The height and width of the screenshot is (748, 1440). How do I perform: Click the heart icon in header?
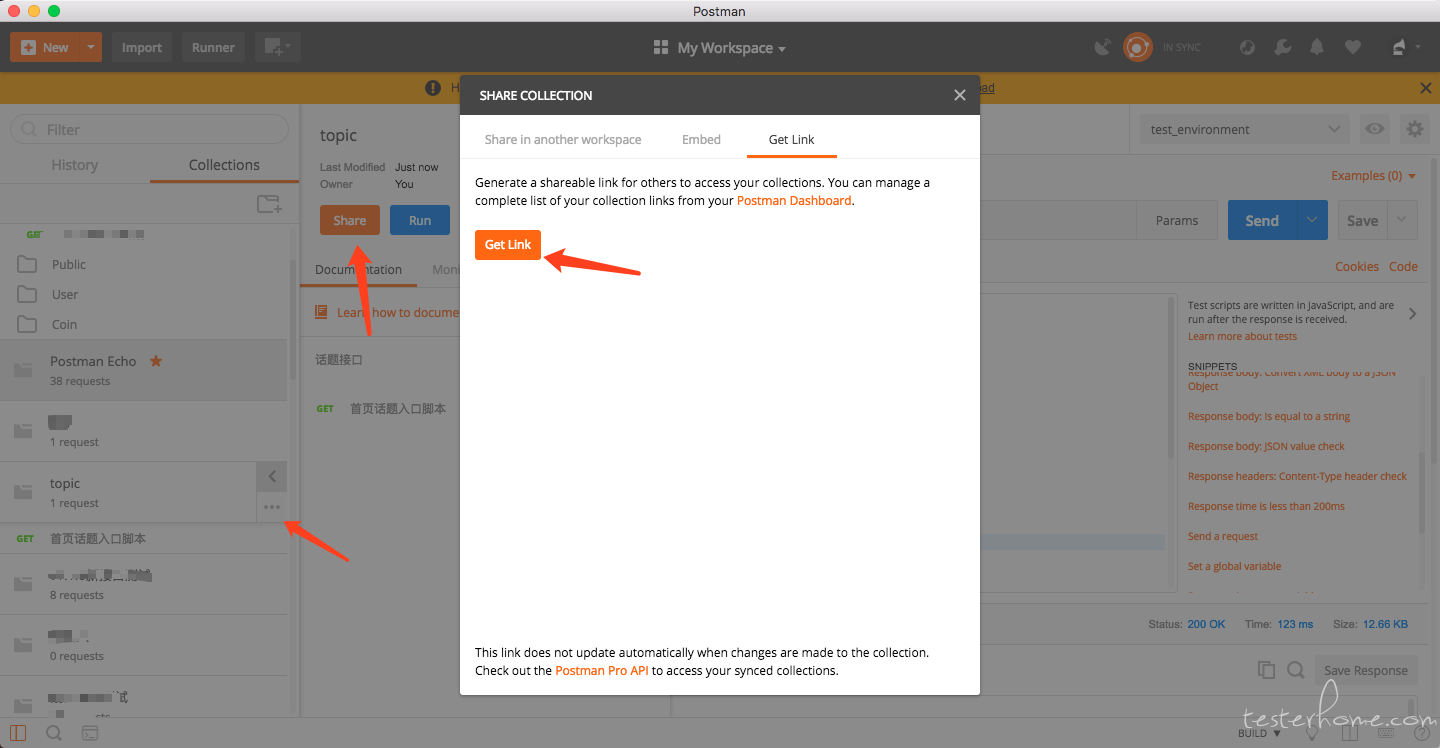tap(1352, 47)
